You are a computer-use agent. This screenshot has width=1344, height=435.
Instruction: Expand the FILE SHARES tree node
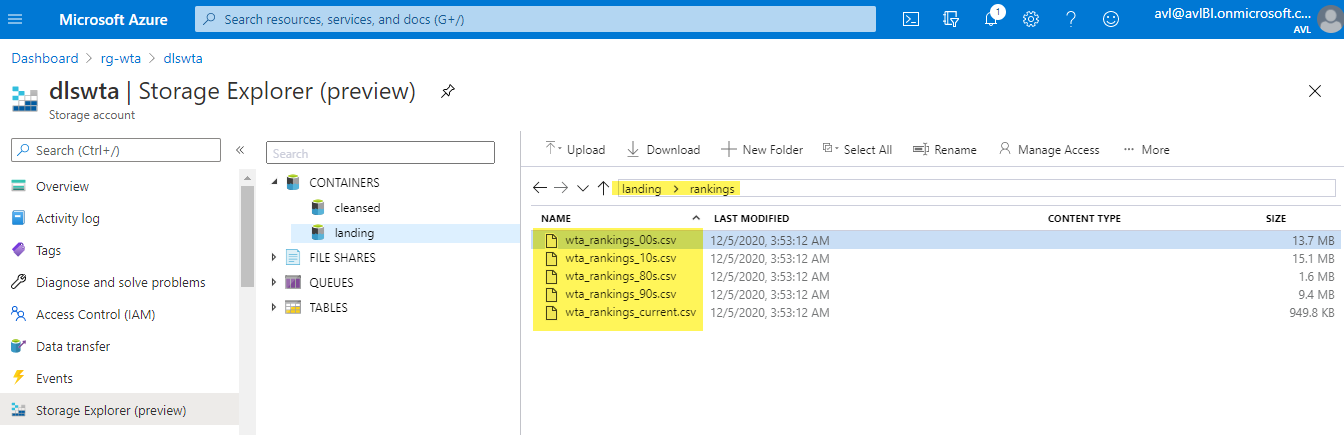[275, 258]
